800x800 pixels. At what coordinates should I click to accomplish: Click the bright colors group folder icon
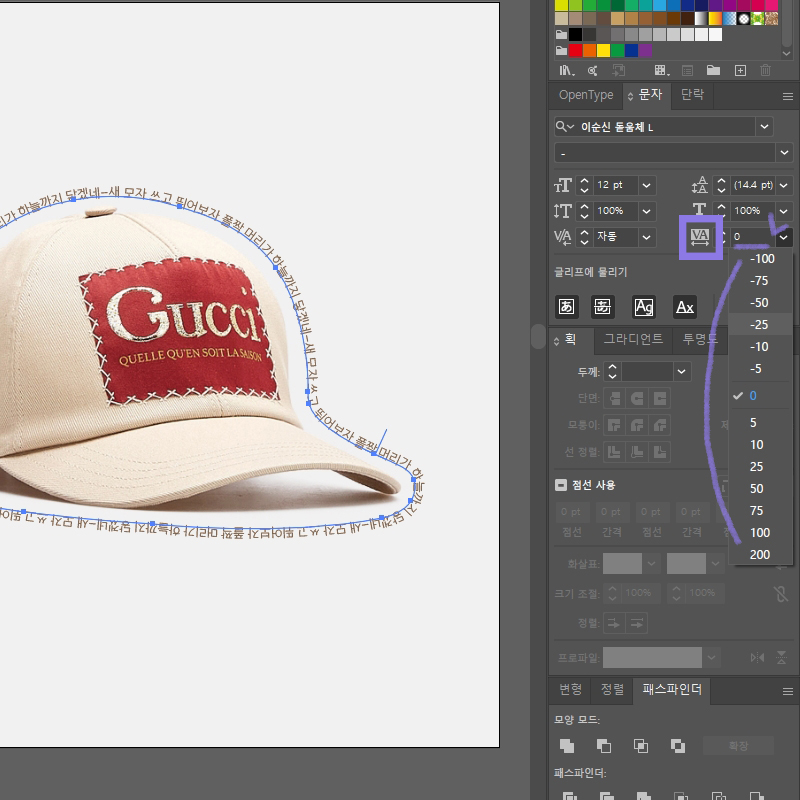pos(561,51)
